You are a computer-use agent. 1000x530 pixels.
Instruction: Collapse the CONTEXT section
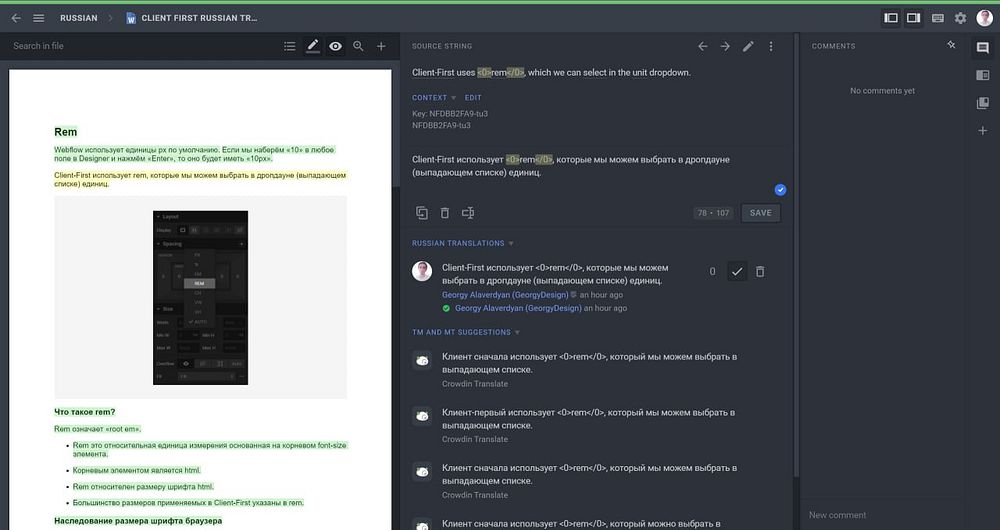coord(434,98)
